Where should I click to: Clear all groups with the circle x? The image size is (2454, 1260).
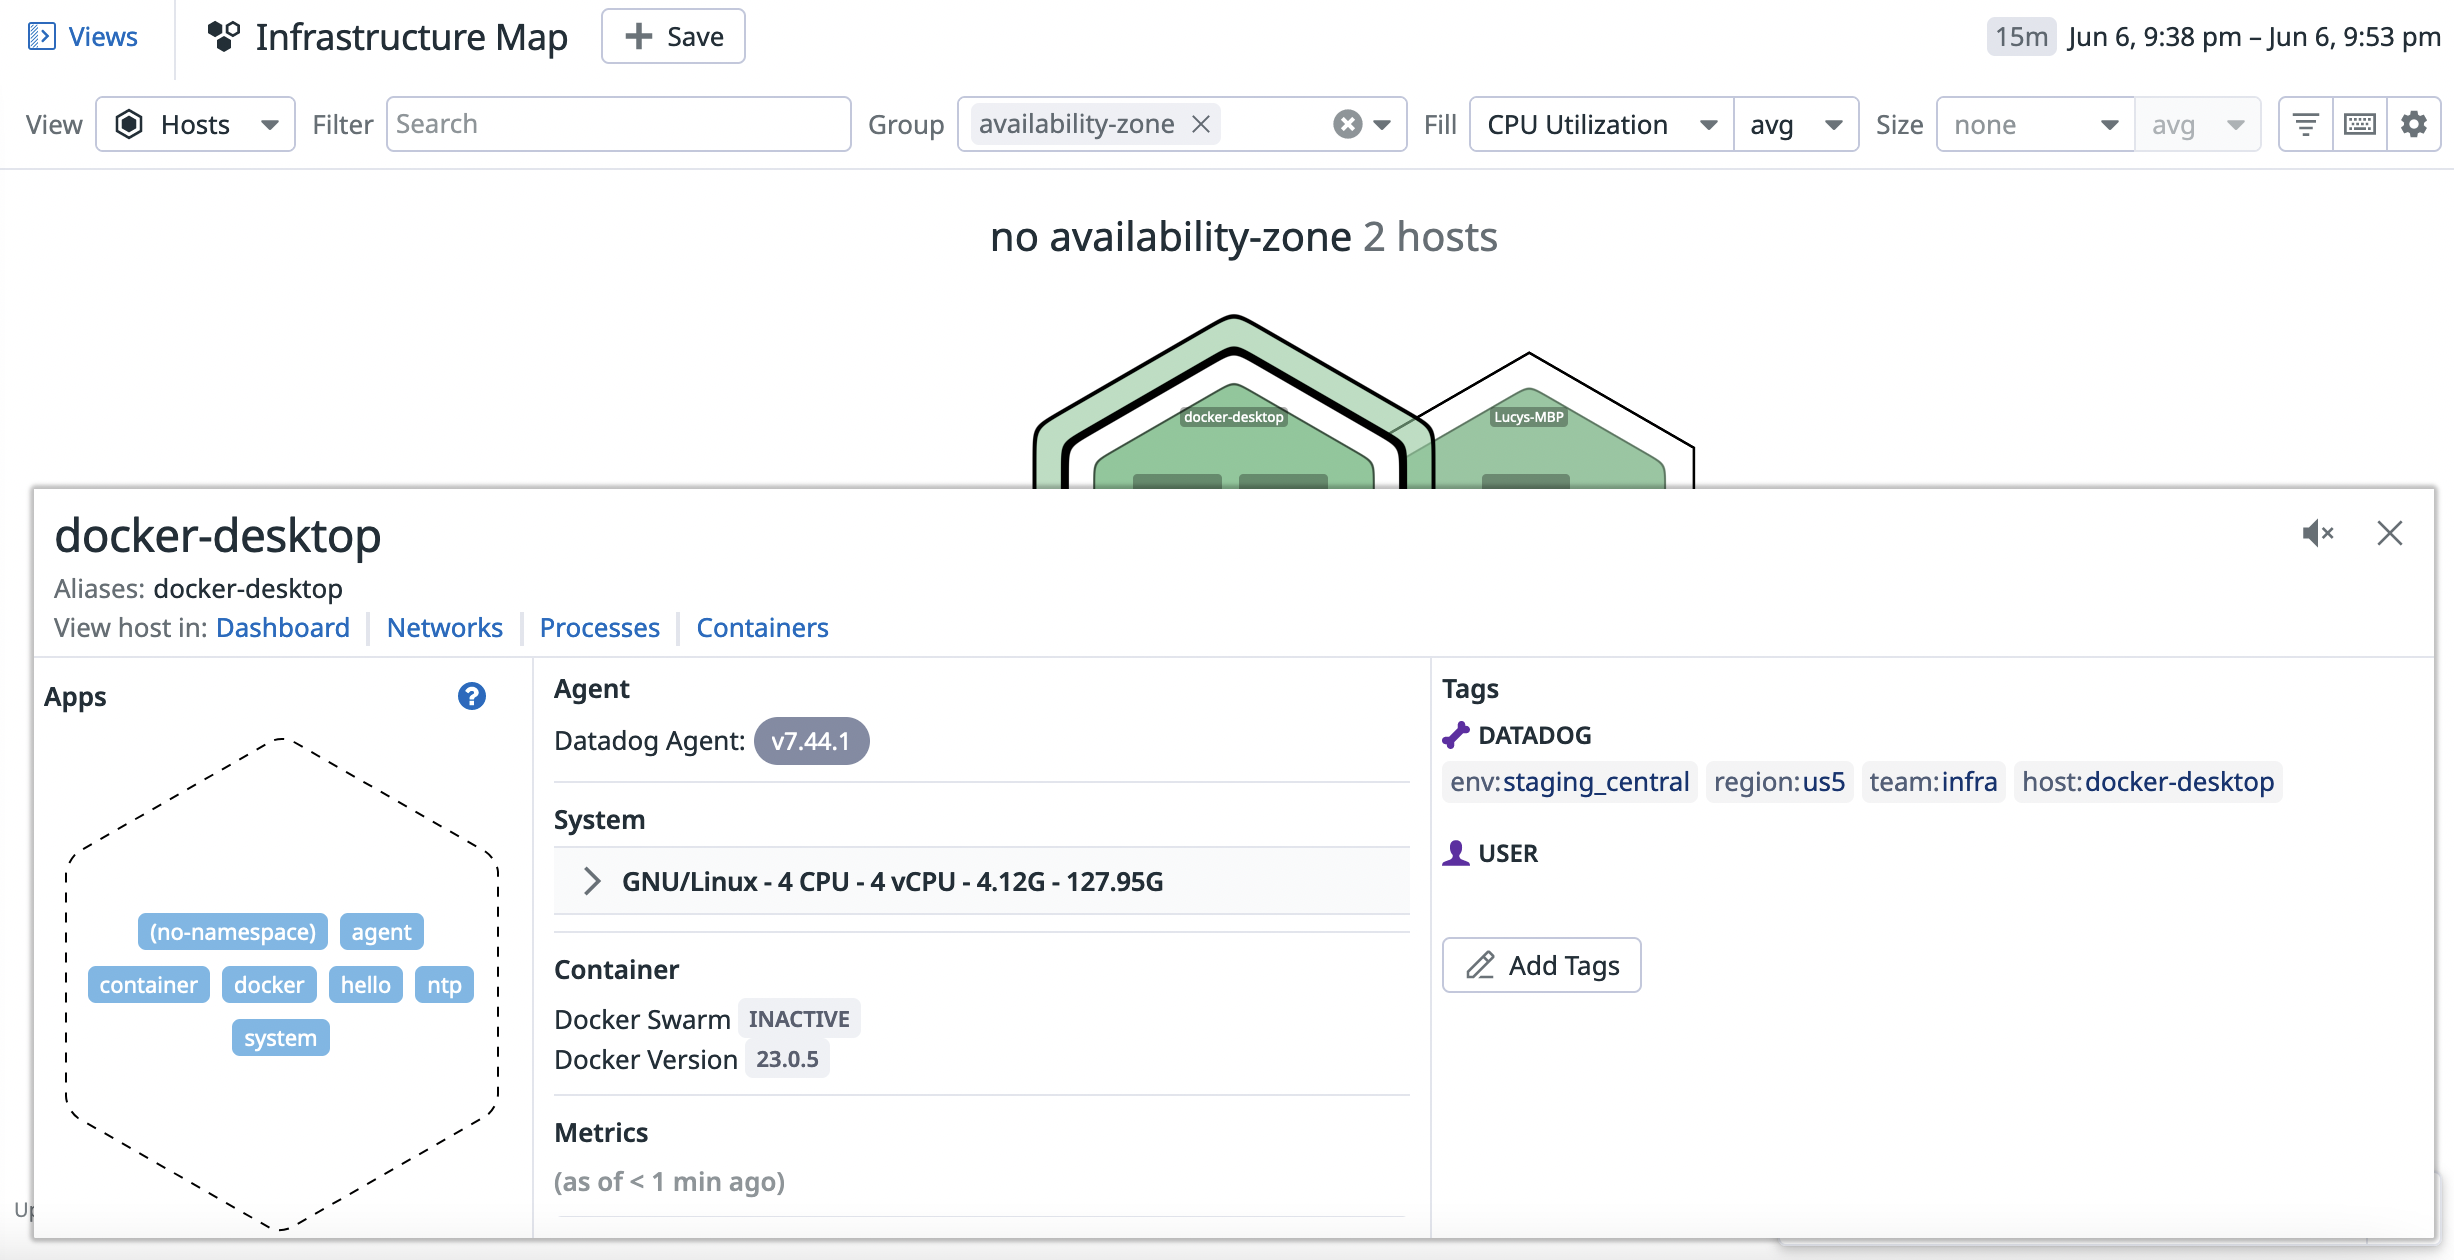coord(1347,124)
